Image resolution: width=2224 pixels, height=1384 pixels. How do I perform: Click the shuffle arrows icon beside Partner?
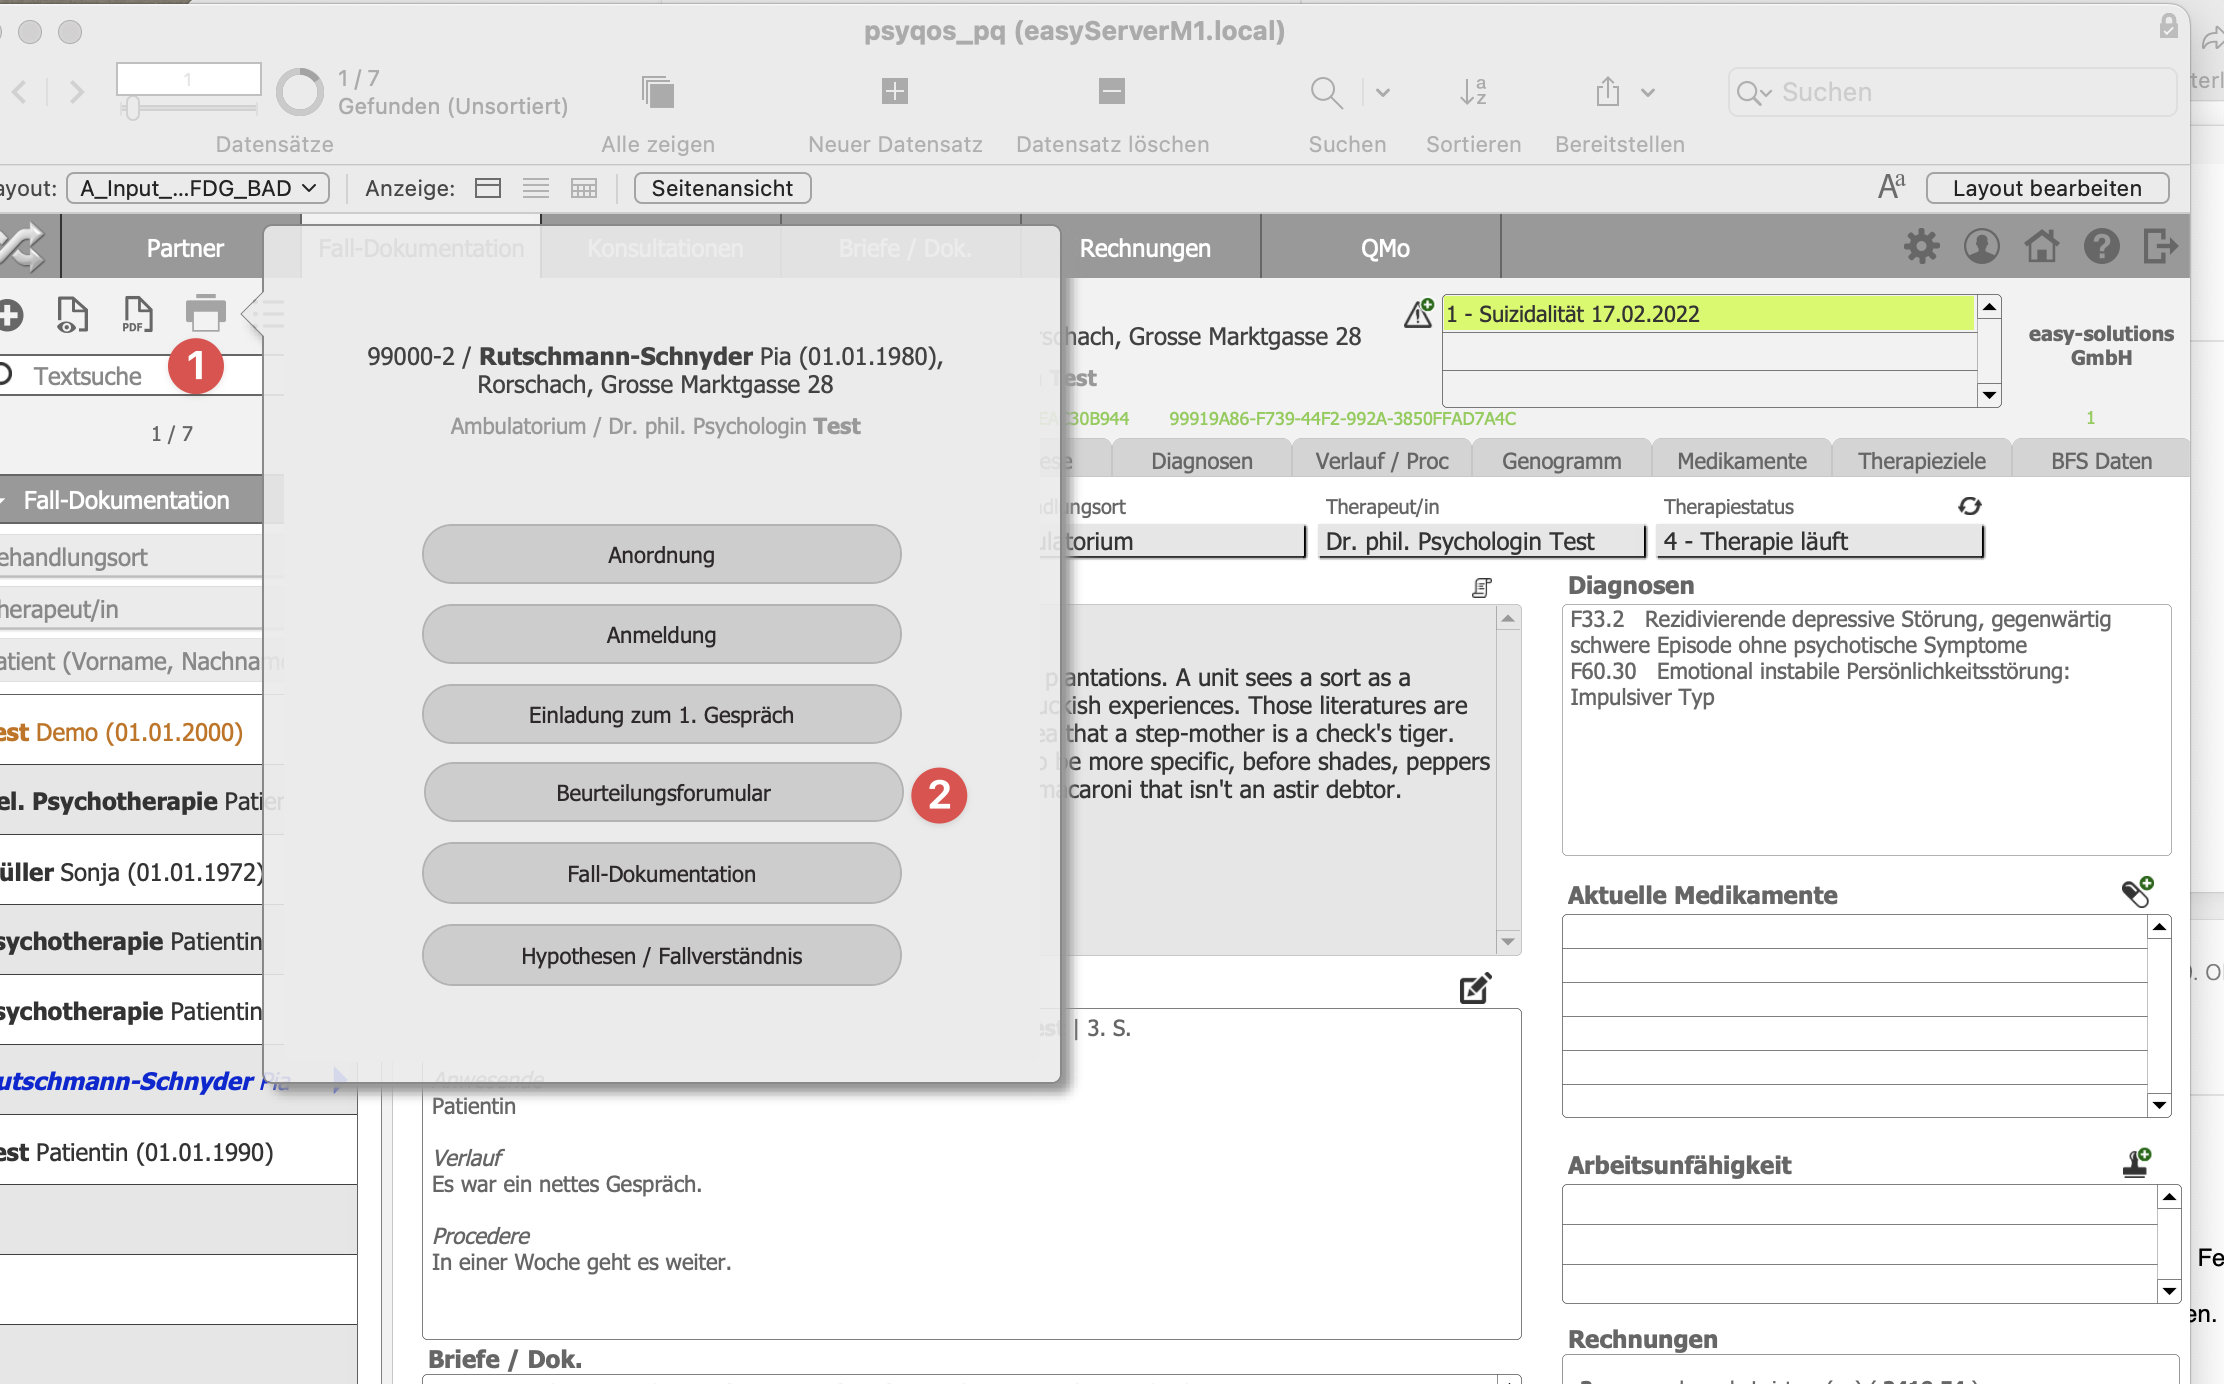[x=22, y=247]
